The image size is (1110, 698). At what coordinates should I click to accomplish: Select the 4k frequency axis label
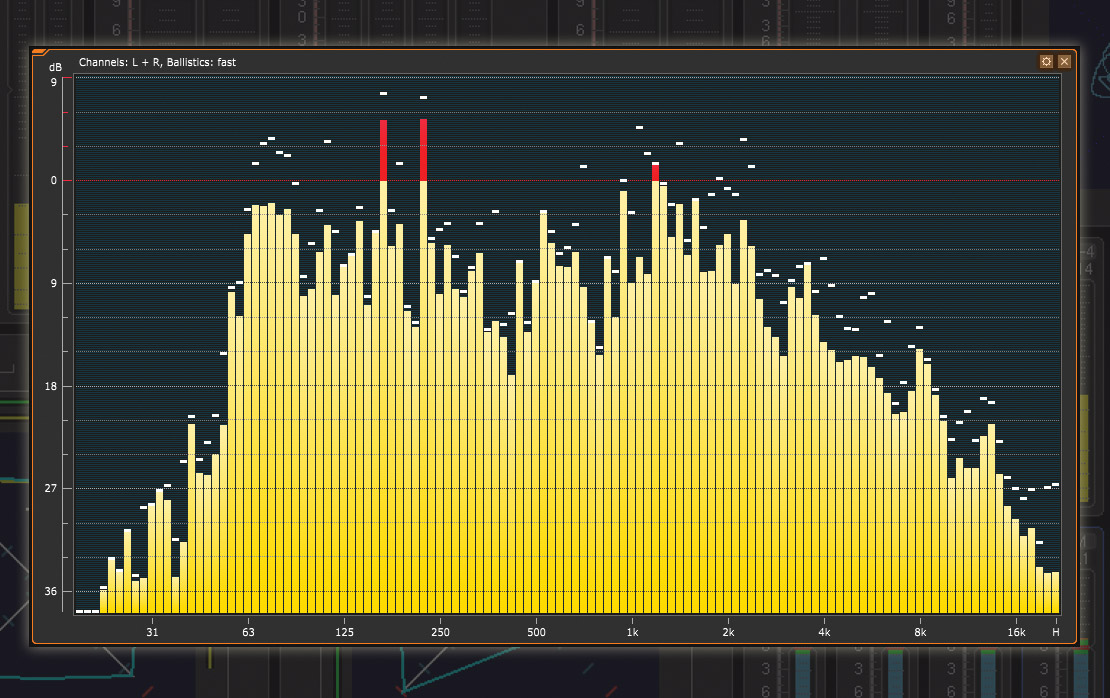click(x=824, y=632)
